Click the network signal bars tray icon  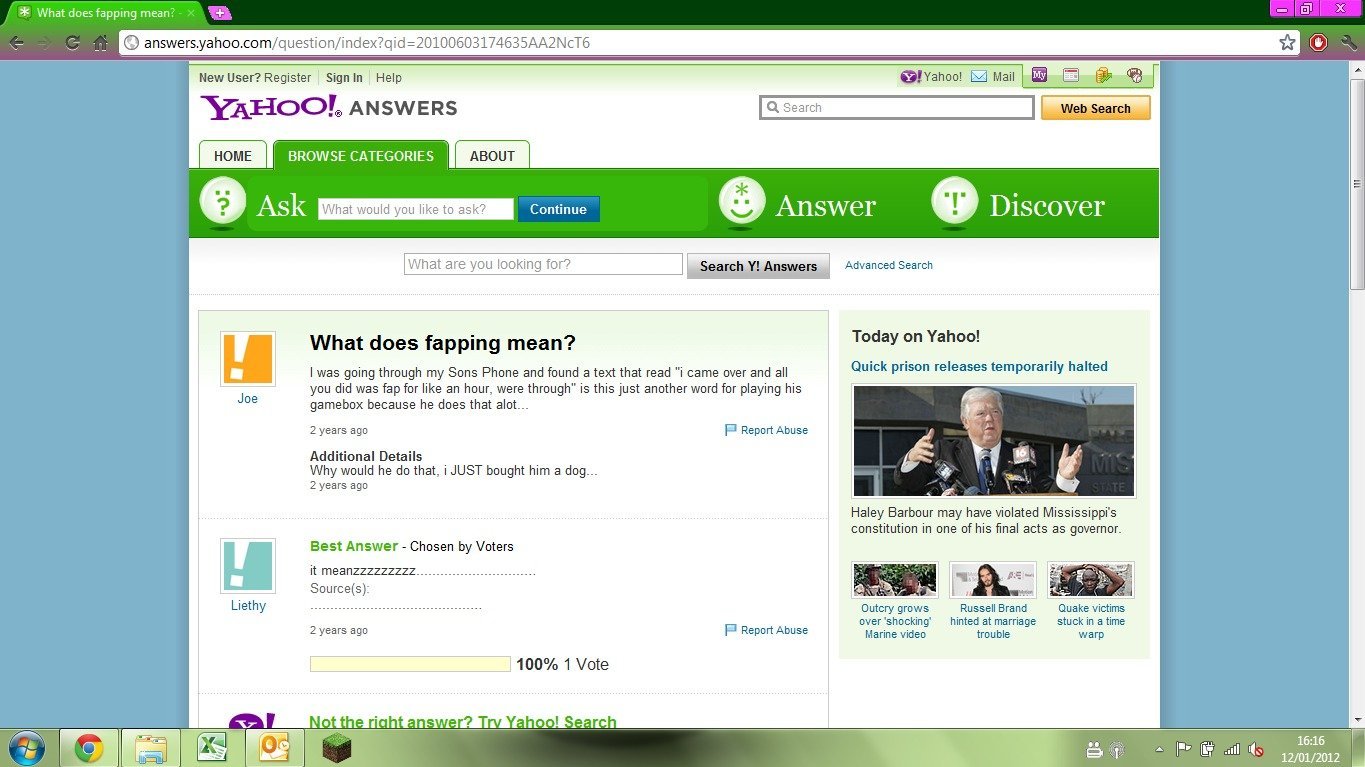(x=1232, y=749)
